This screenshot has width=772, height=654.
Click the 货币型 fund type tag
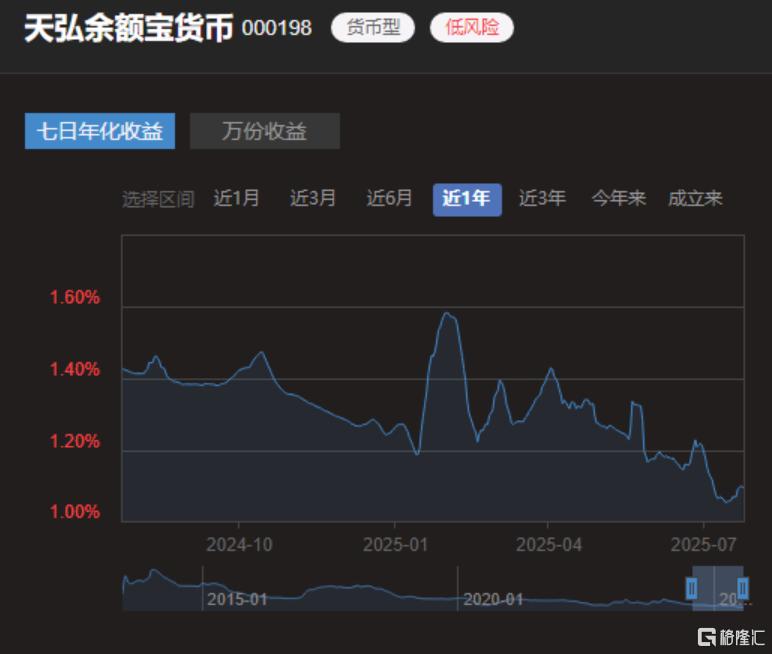[x=373, y=28]
